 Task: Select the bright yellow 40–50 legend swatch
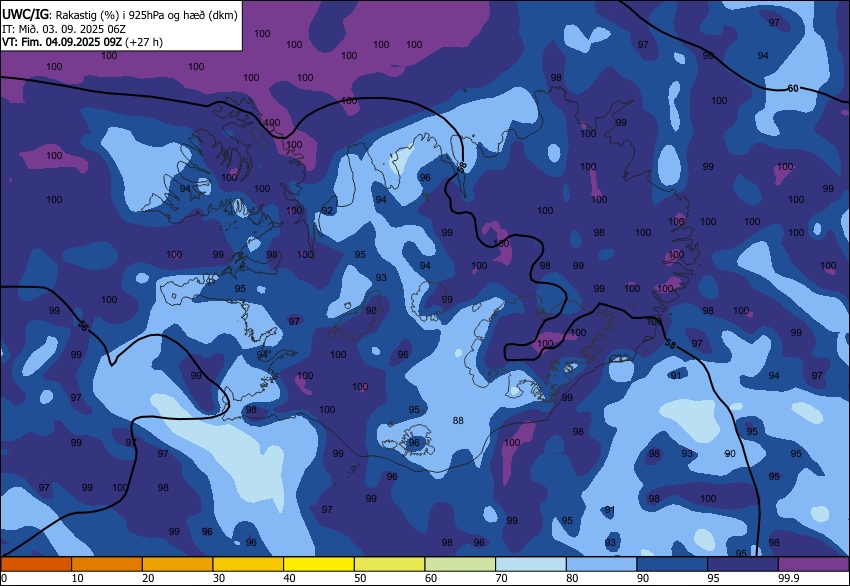coord(319,564)
